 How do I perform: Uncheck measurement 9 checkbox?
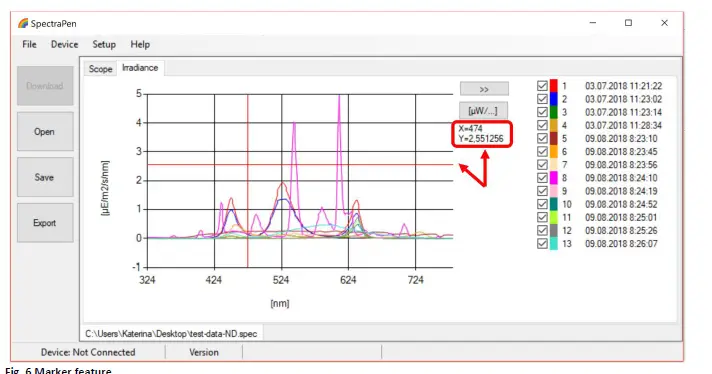542,191
